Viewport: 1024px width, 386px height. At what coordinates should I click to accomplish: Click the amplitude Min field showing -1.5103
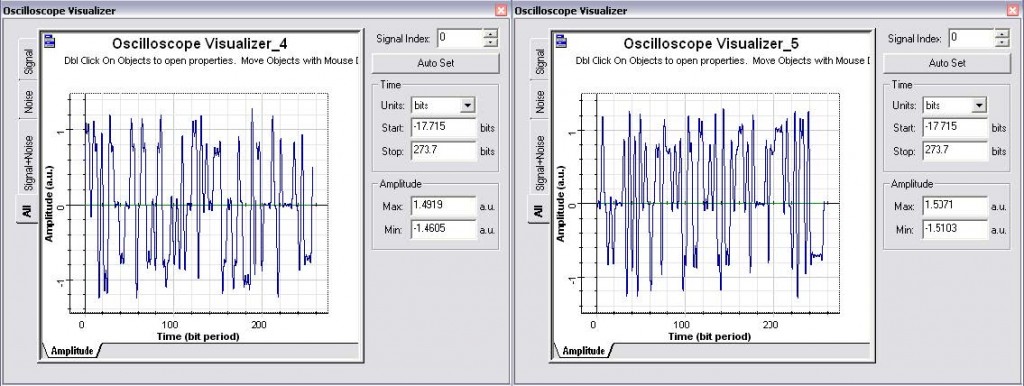(955, 230)
